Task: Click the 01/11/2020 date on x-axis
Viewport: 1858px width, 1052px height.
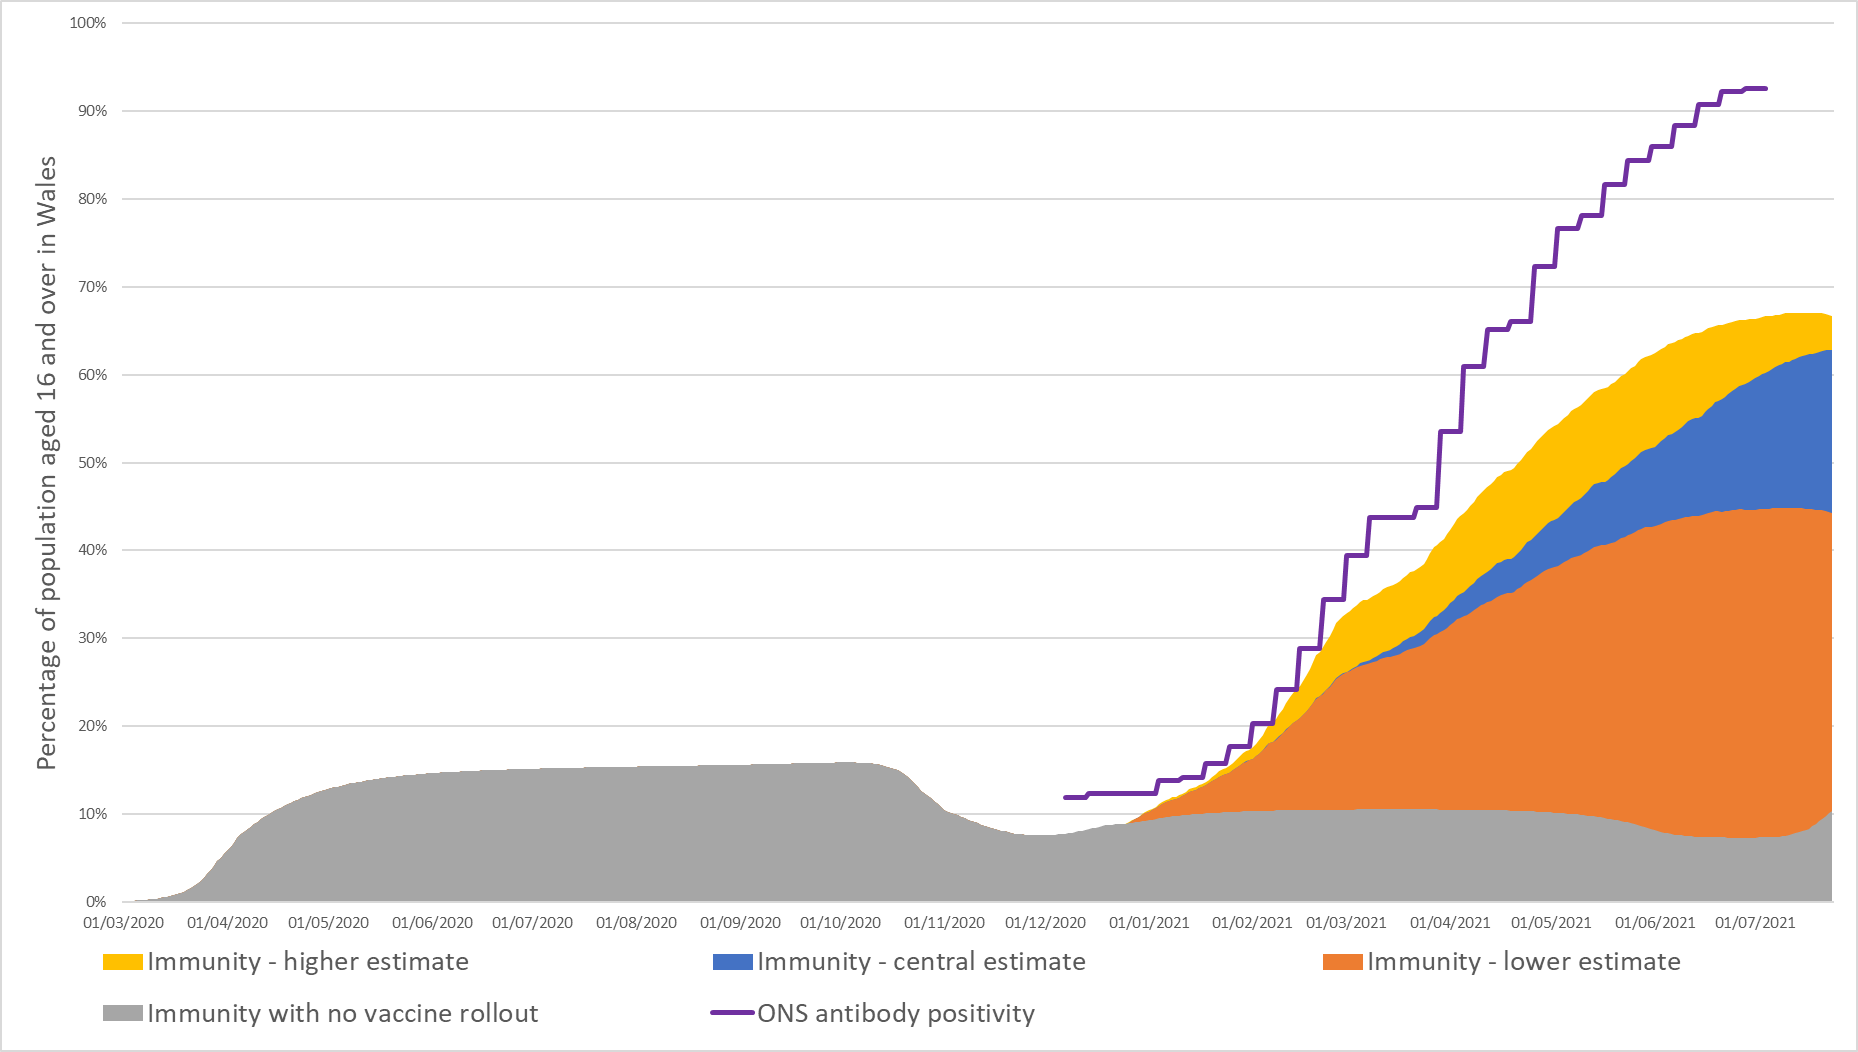Action: coord(944,923)
